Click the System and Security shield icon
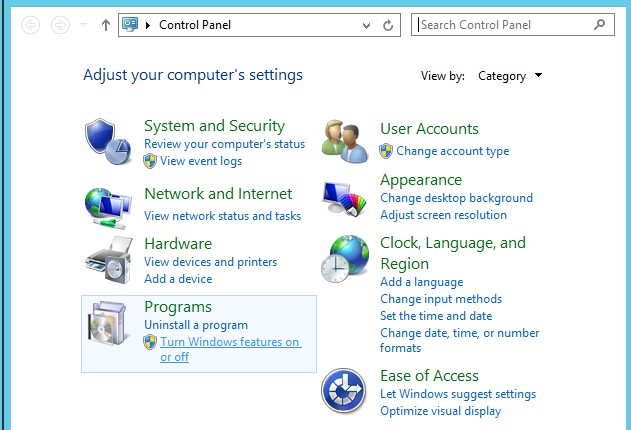Viewport: 631px width, 430px height. pos(108,142)
